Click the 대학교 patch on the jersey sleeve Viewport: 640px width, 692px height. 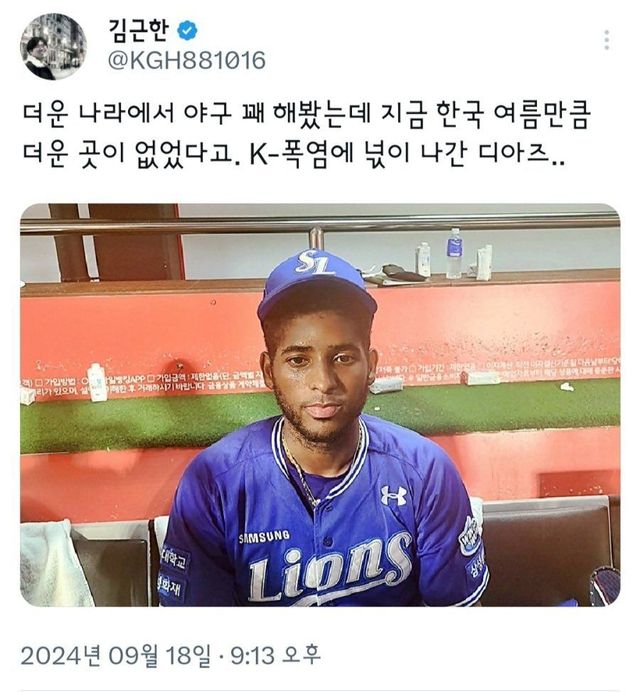pyautogui.click(x=174, y=558)
